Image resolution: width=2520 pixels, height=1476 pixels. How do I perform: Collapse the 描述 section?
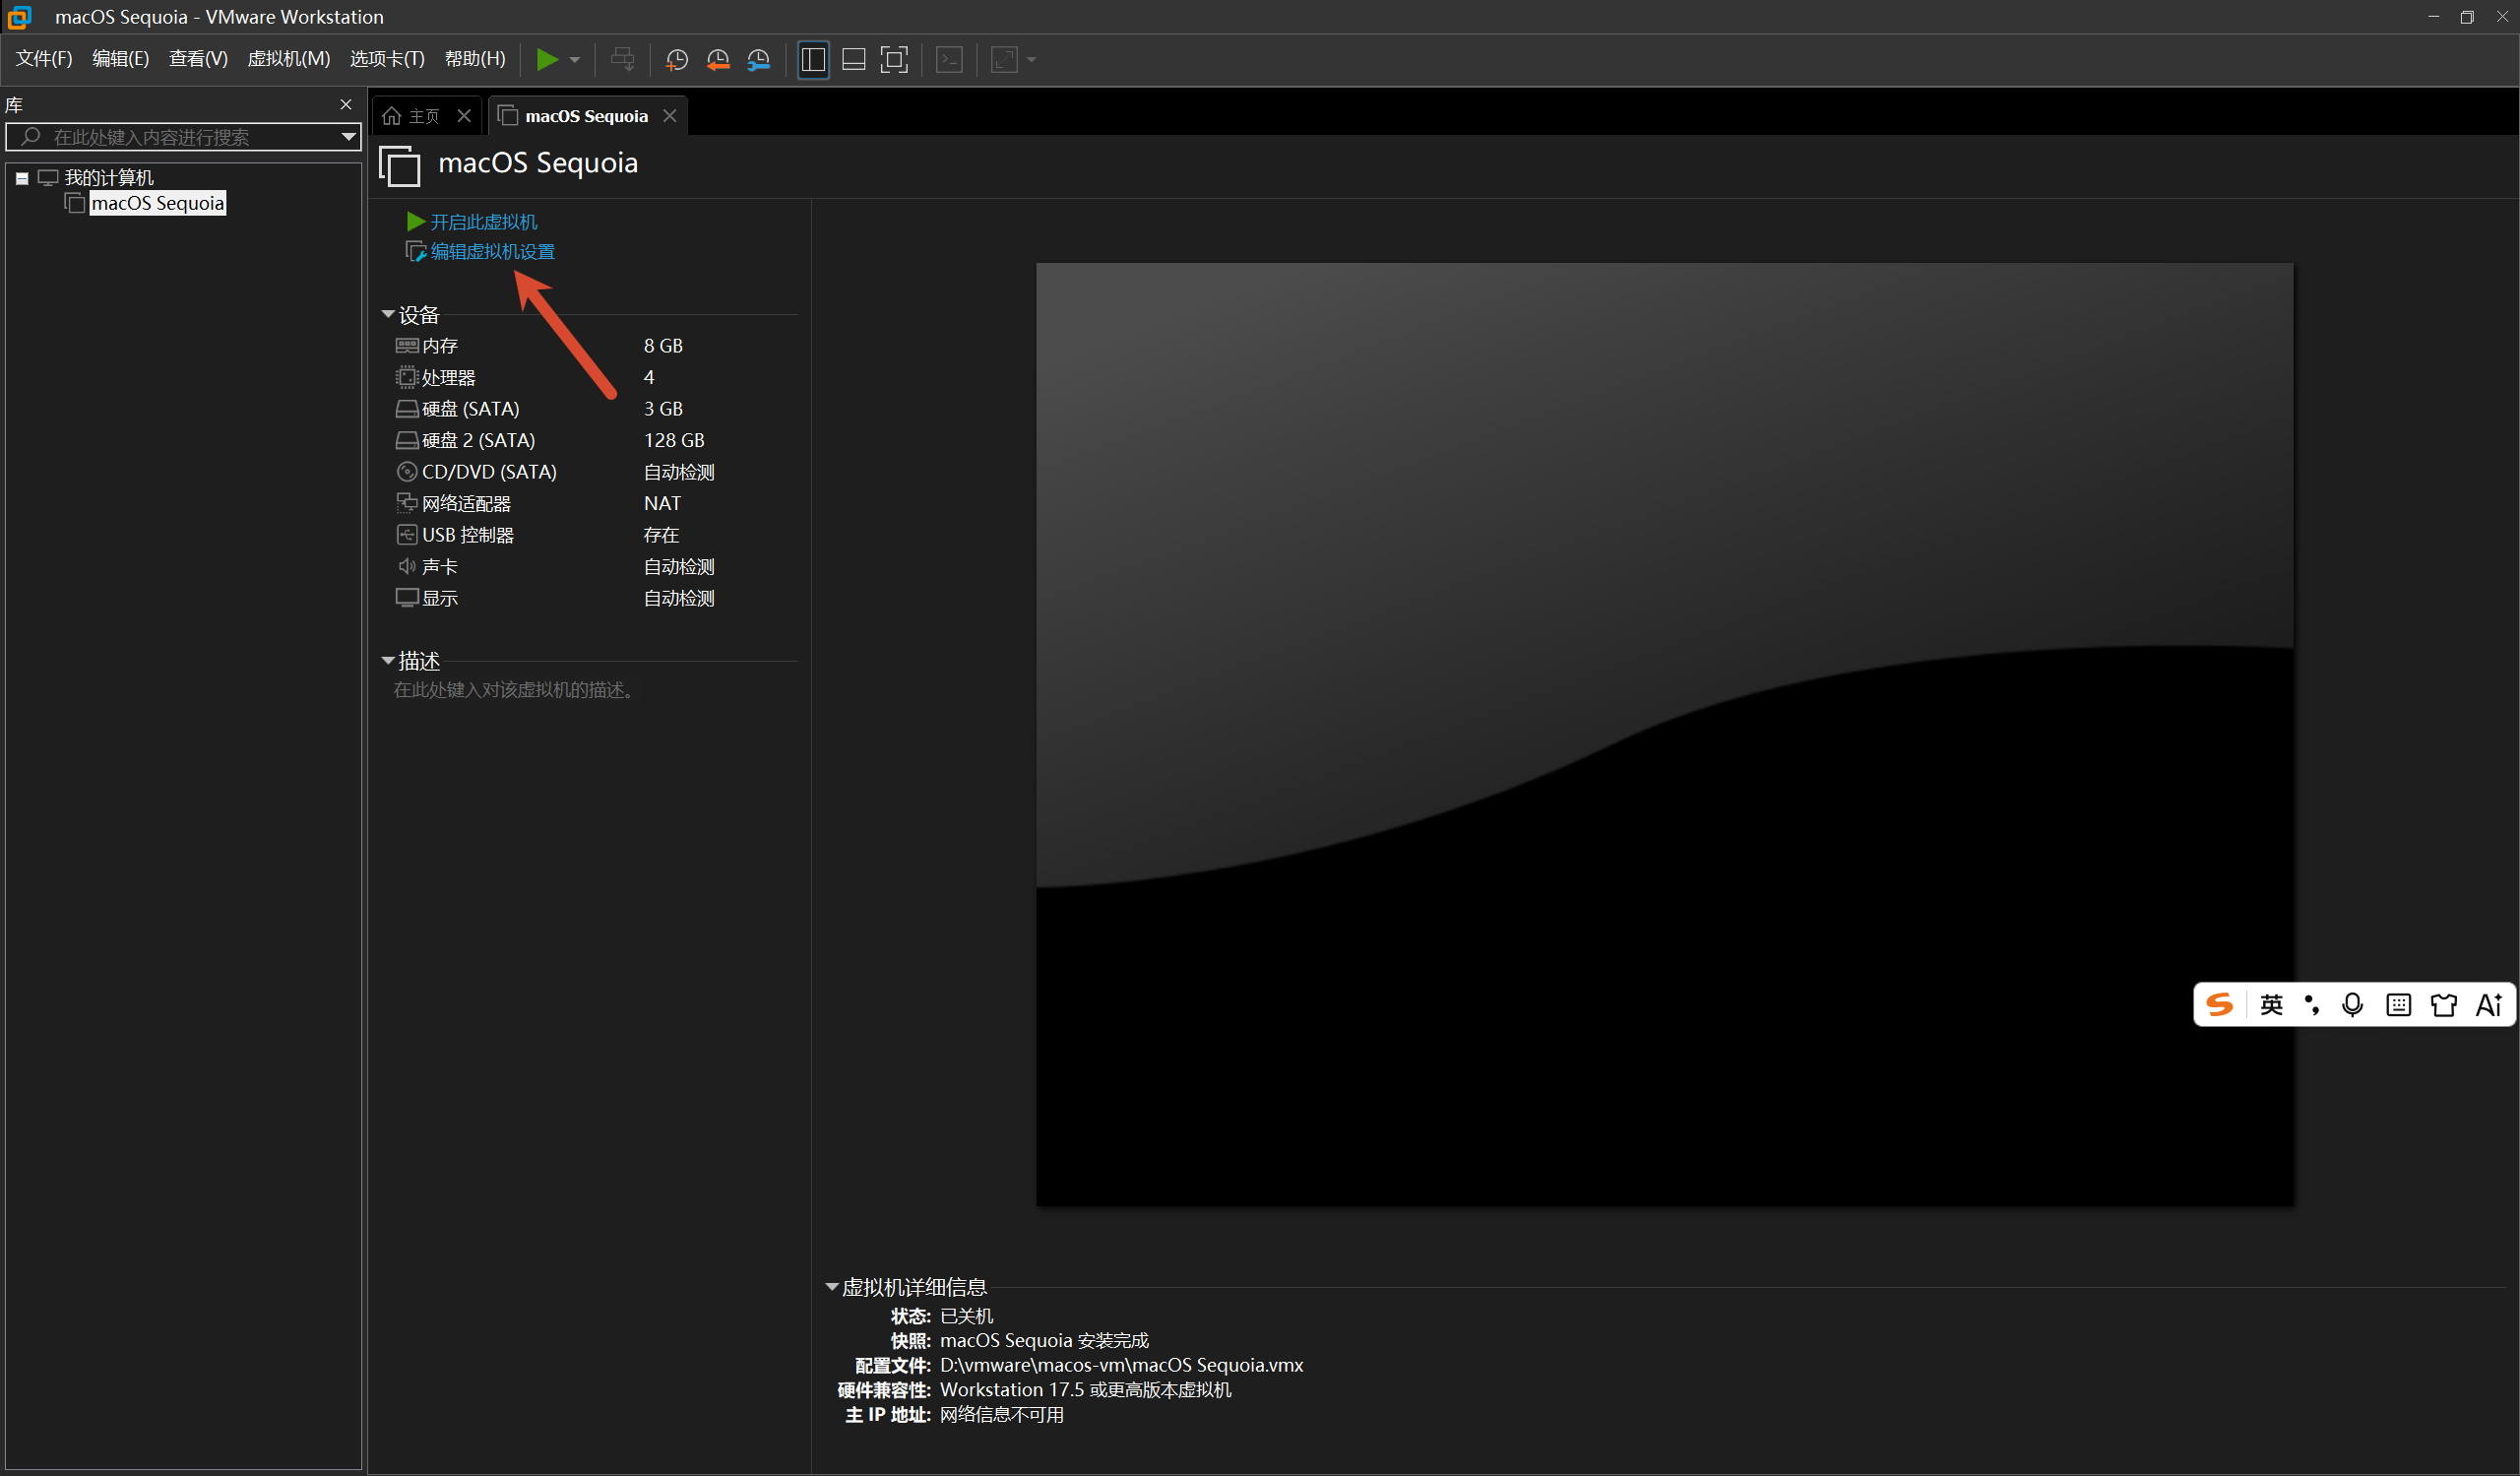point(388,661)
